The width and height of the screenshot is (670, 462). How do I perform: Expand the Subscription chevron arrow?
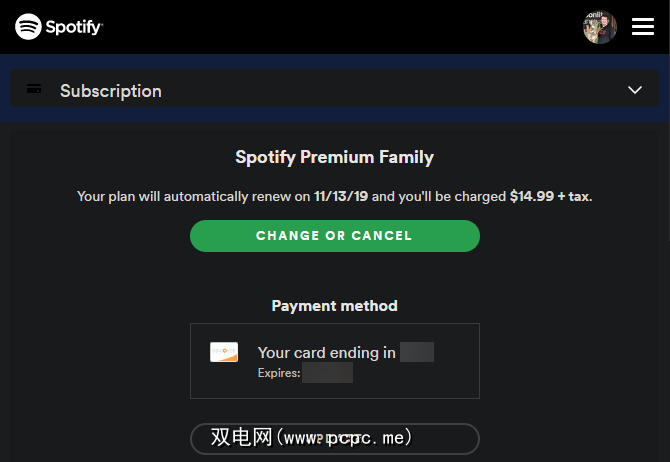click(635, 90)
